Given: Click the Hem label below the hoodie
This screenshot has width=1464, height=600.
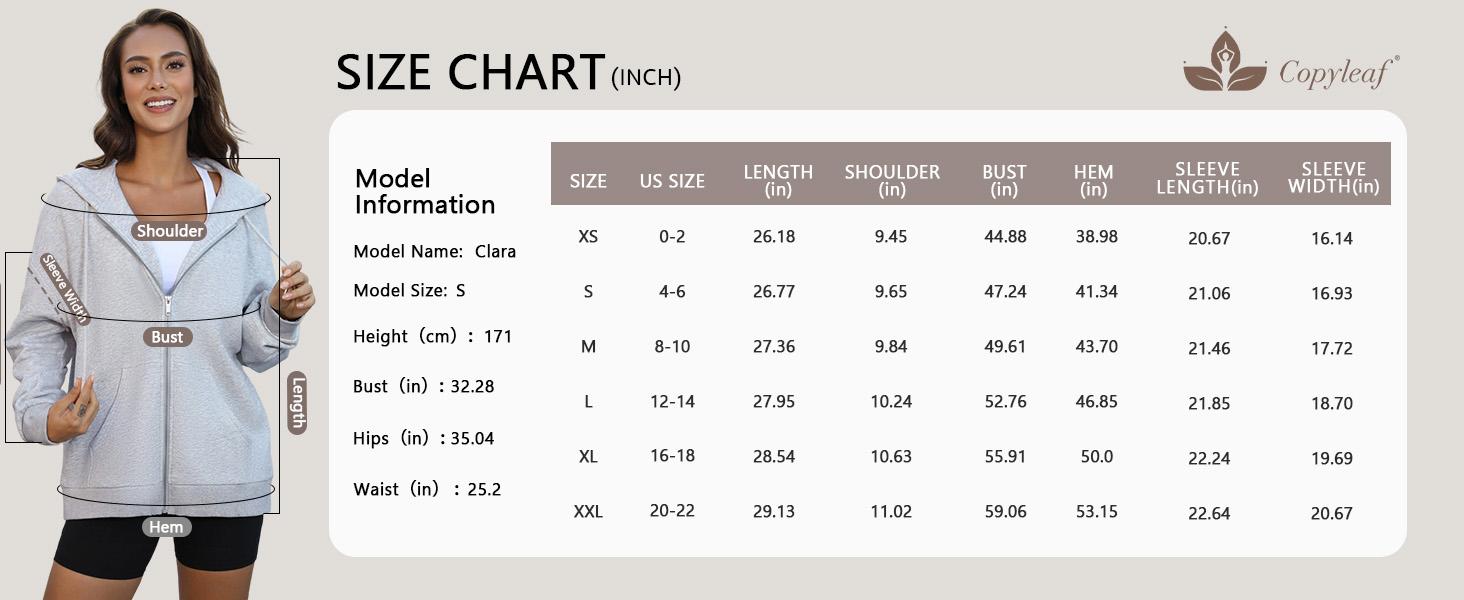Looking at the screenshot, I should [x=166, y=527].
